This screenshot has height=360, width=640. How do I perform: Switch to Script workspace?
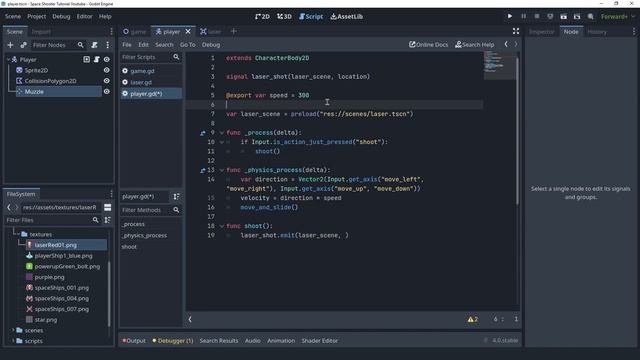click(311, 16)
